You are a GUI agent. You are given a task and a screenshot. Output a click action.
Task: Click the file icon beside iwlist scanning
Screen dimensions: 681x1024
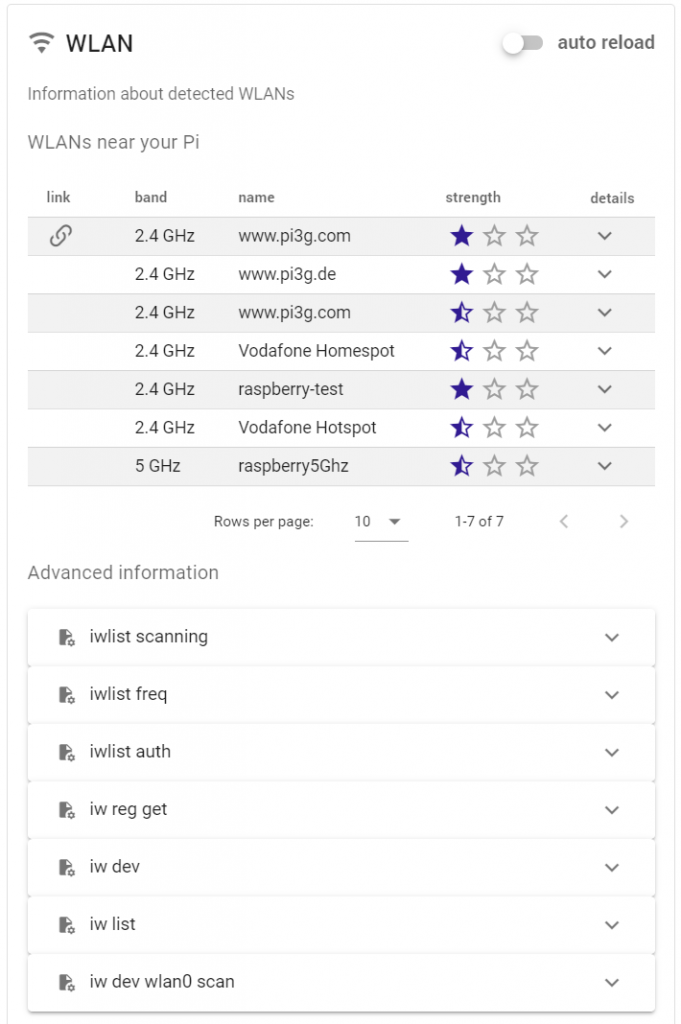(x=67, y=637)
